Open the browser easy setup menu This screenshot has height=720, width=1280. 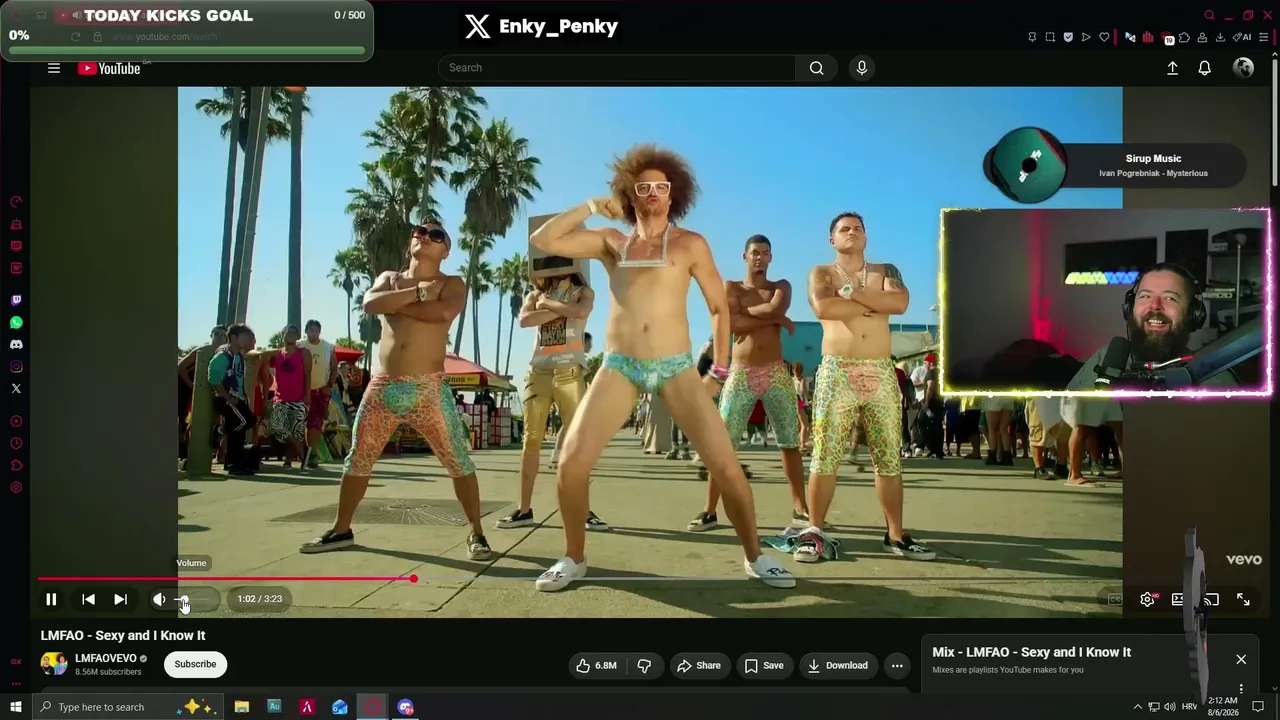[1264, 37]
